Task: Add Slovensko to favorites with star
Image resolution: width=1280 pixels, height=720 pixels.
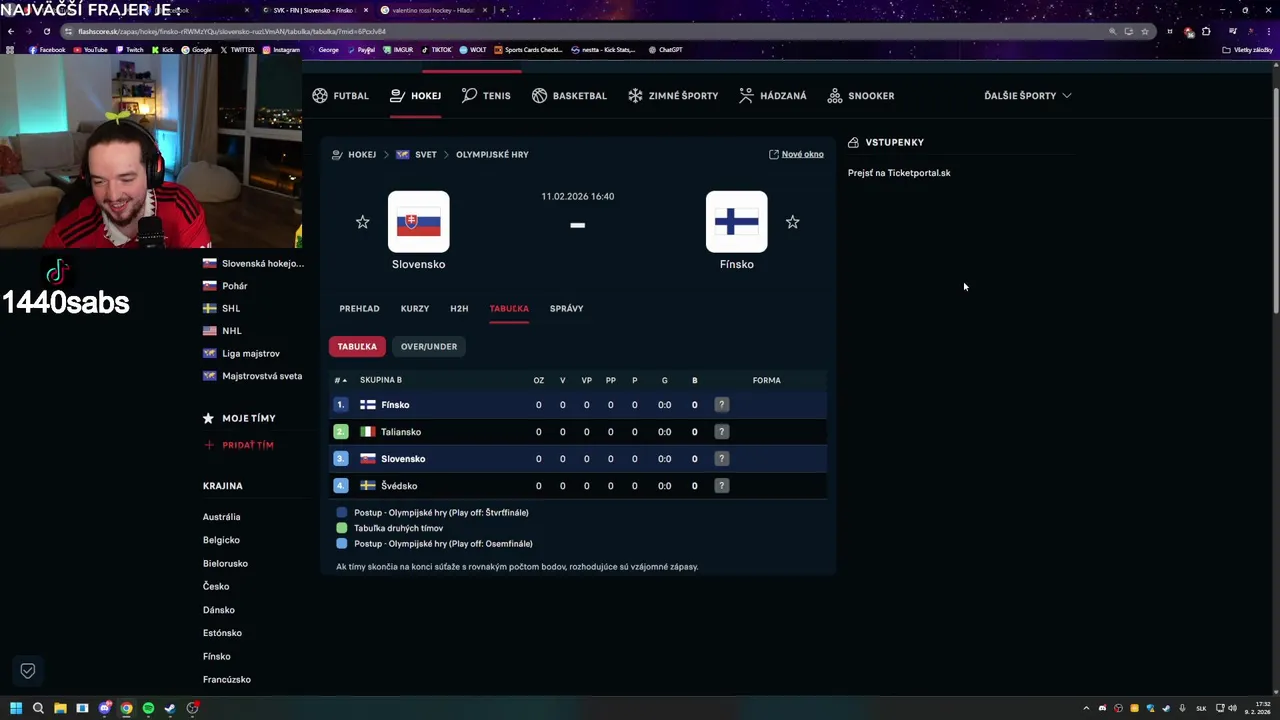Action: click(x=363, y=222)
